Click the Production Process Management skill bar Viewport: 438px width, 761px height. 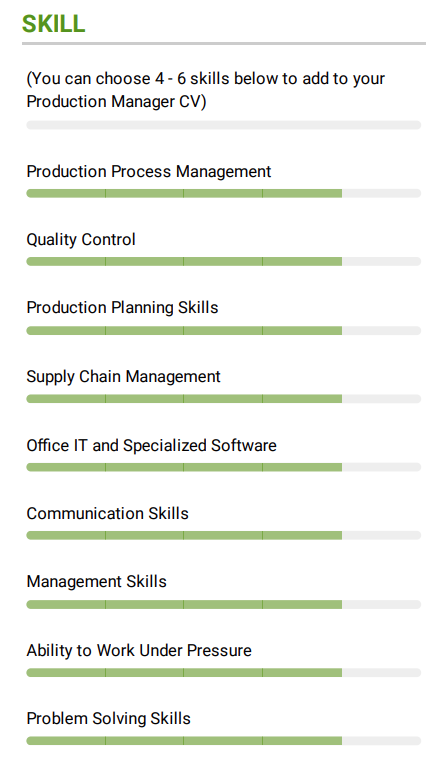[223, 193]
